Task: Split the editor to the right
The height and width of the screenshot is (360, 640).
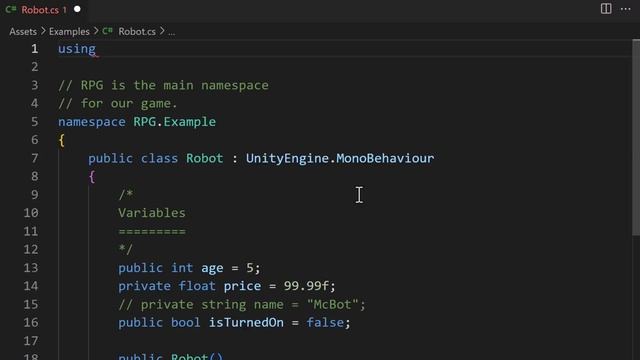Action: coord(606,9)
